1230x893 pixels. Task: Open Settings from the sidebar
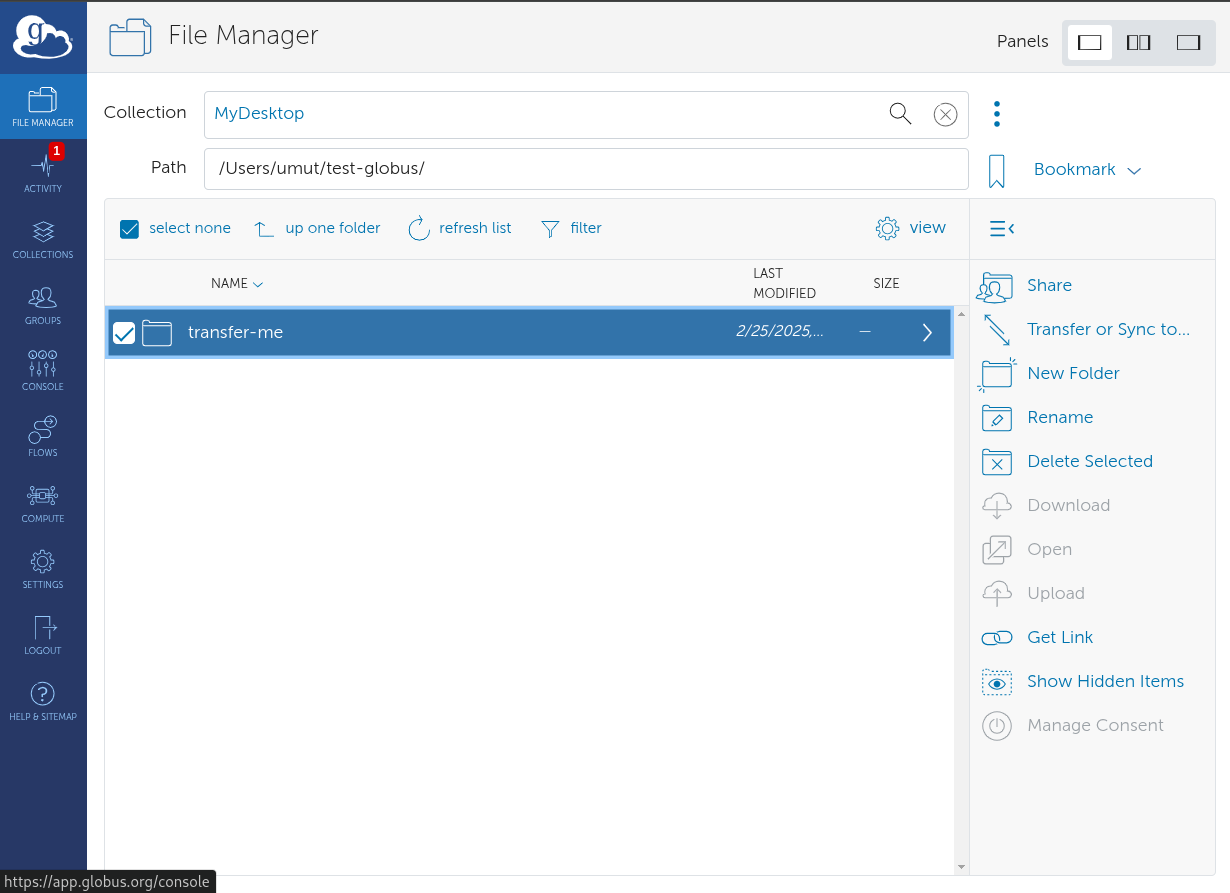click(43, 570)
